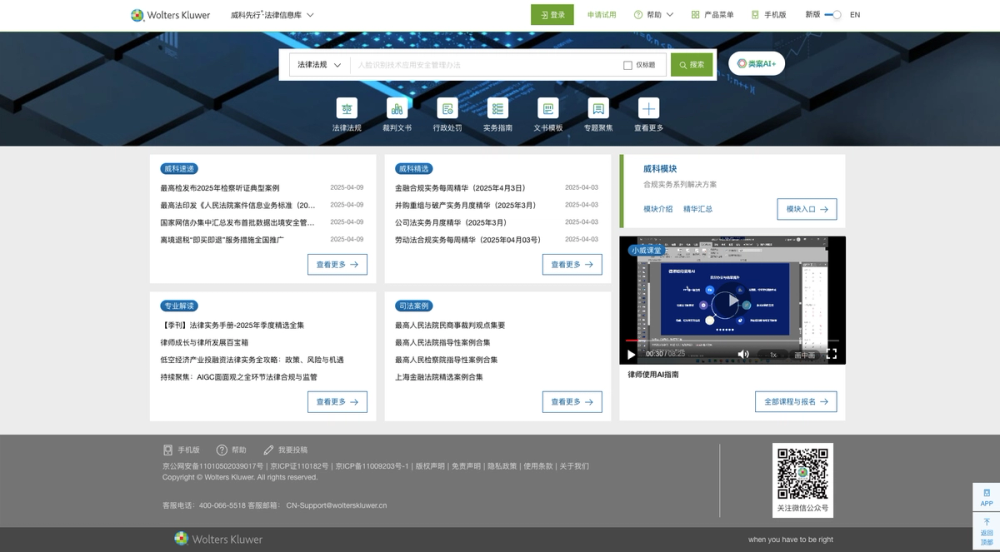1000x552 pixels.
Task: Click the Wolters Kluwer logo in header
Action: click(170, 15)
